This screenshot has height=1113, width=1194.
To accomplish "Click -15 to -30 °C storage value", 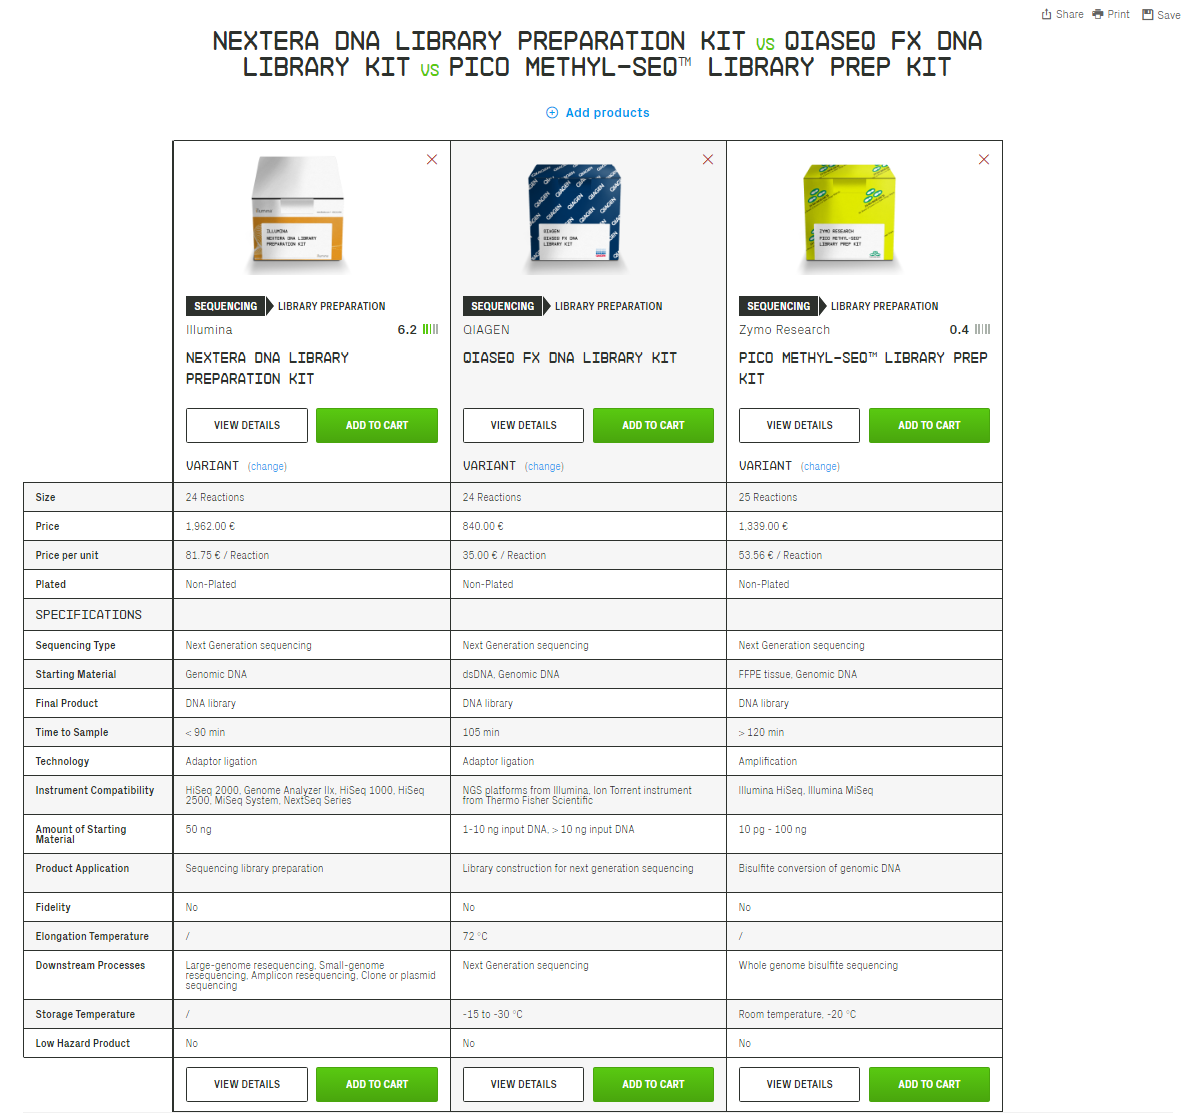I will [x=492, y=1014].
